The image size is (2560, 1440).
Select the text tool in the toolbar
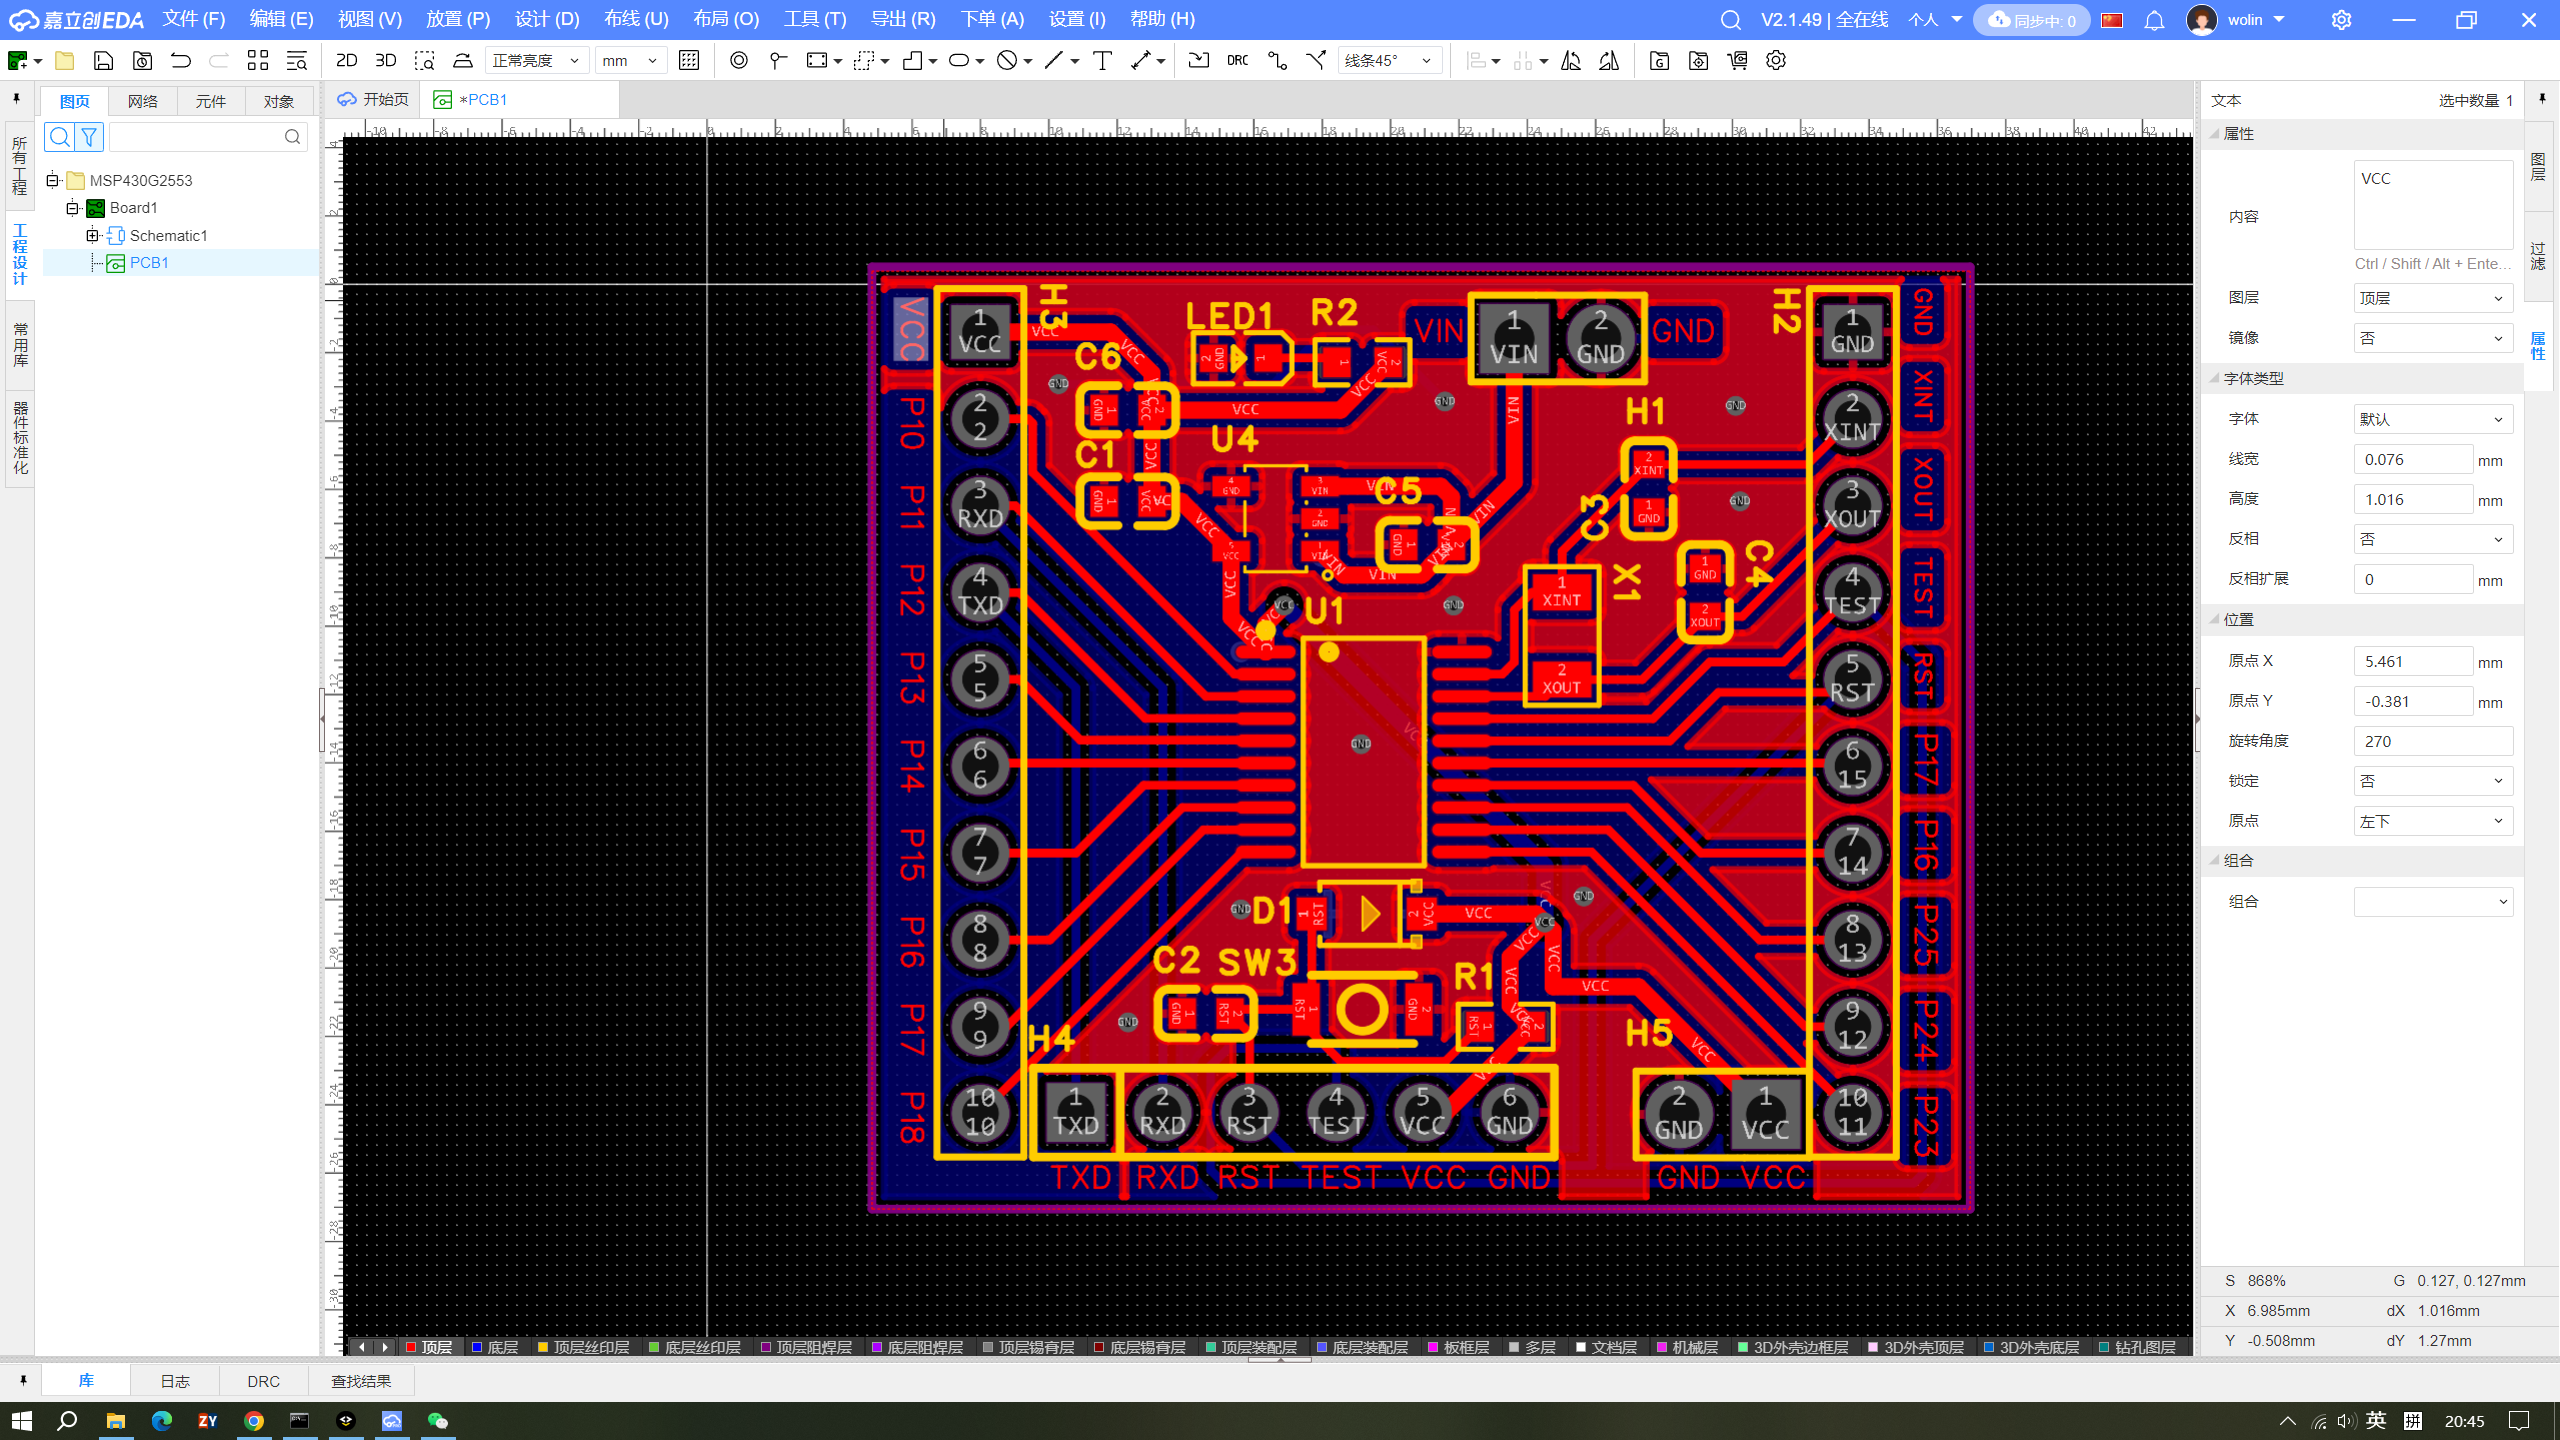[1102, 61]
